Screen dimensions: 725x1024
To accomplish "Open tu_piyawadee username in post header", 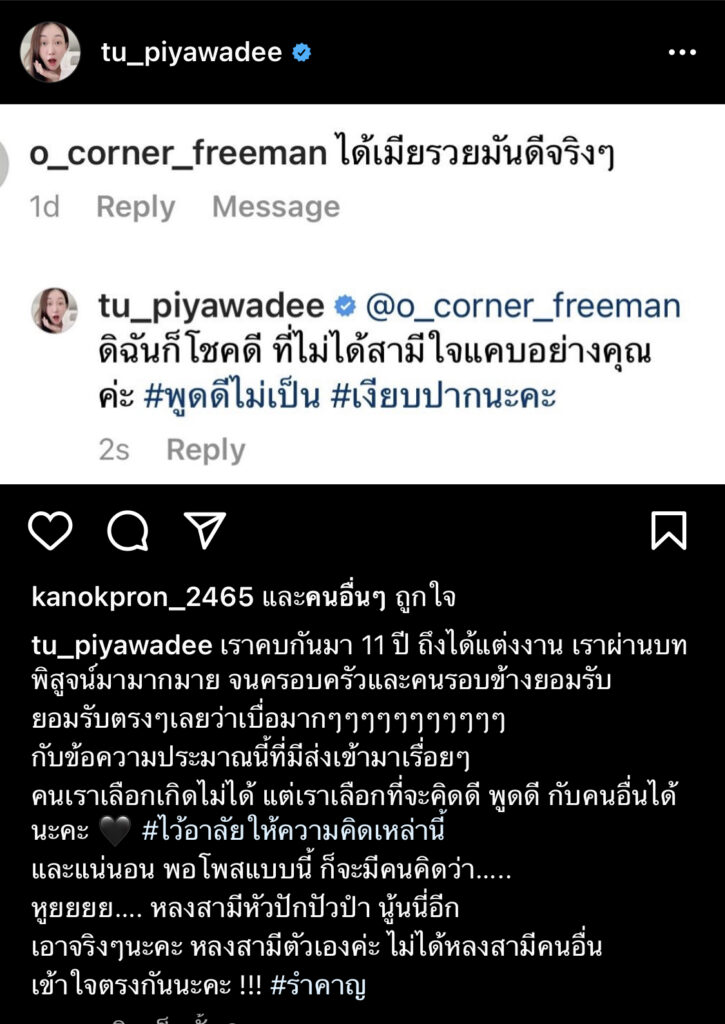I will [191, 52].
